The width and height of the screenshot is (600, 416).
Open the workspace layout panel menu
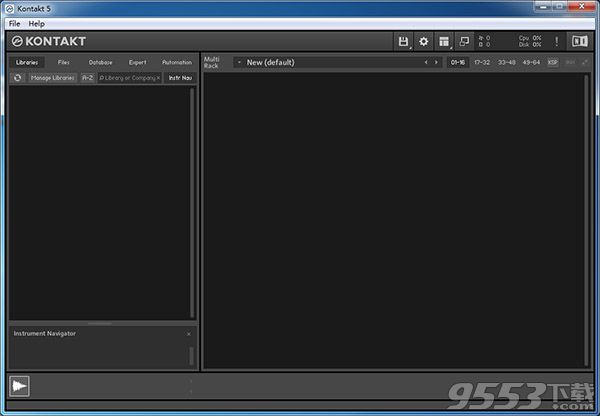pos(444,41)
